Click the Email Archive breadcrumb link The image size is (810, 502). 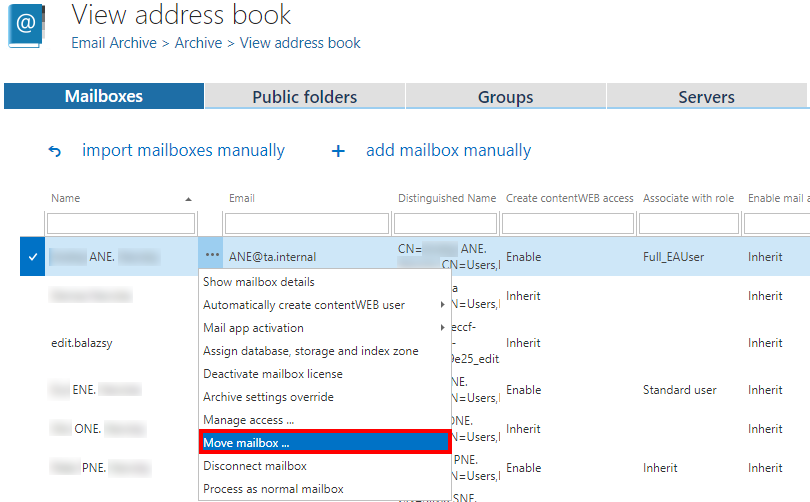(x=114, y=43)
